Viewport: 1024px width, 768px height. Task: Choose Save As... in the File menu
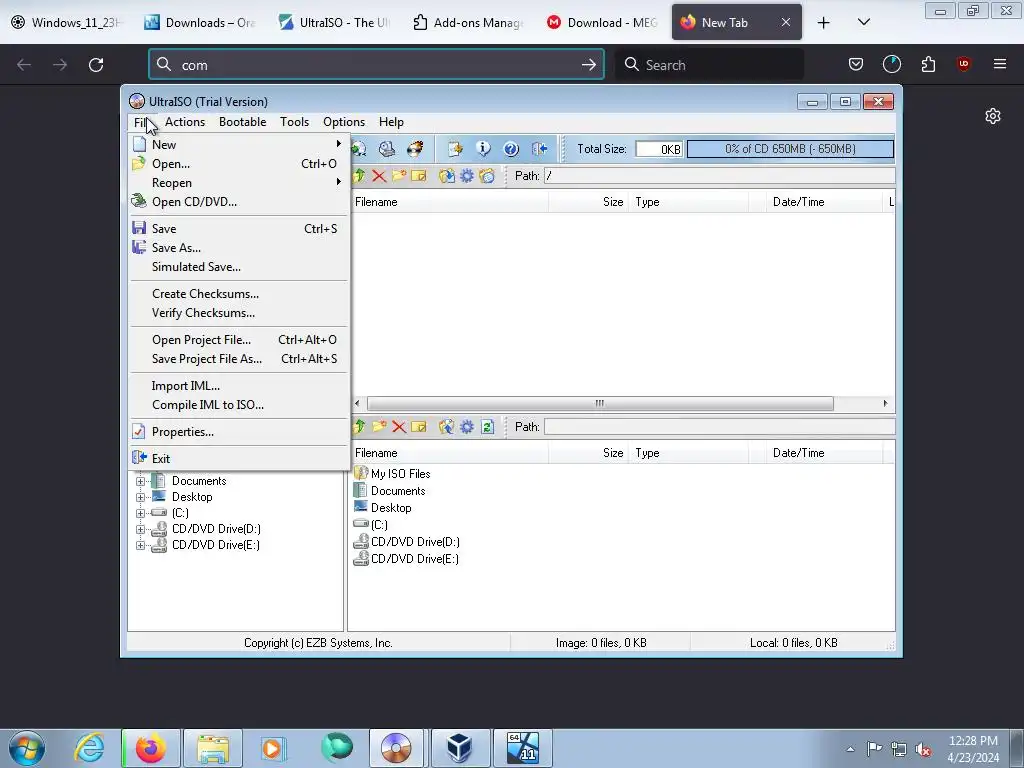coord(238,248)
